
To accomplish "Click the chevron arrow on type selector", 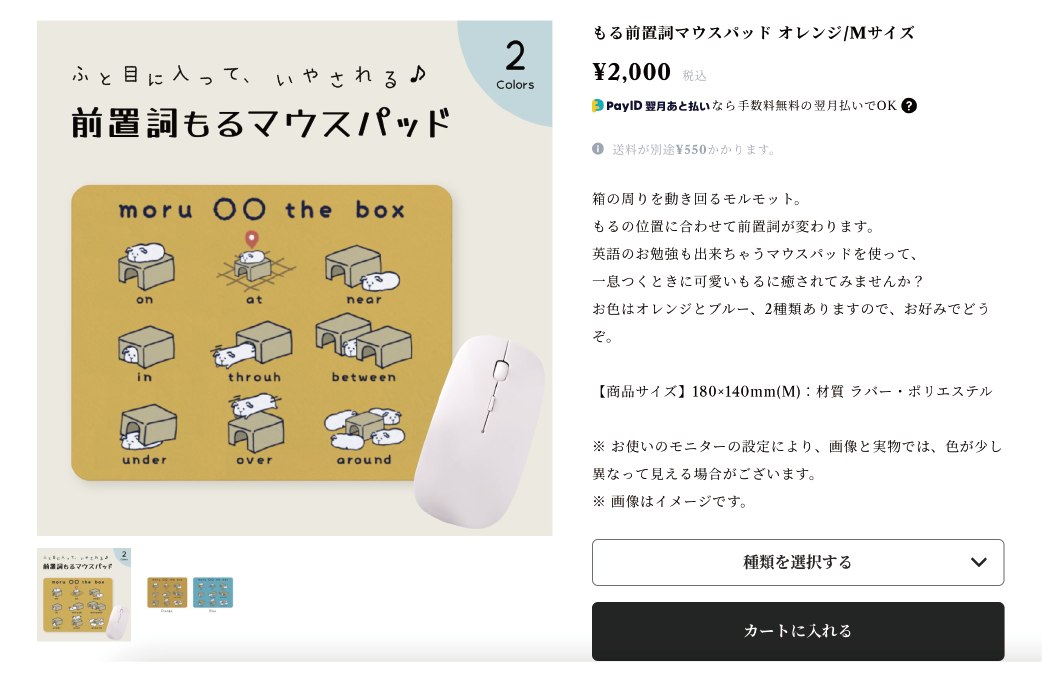I will (979, 562).
